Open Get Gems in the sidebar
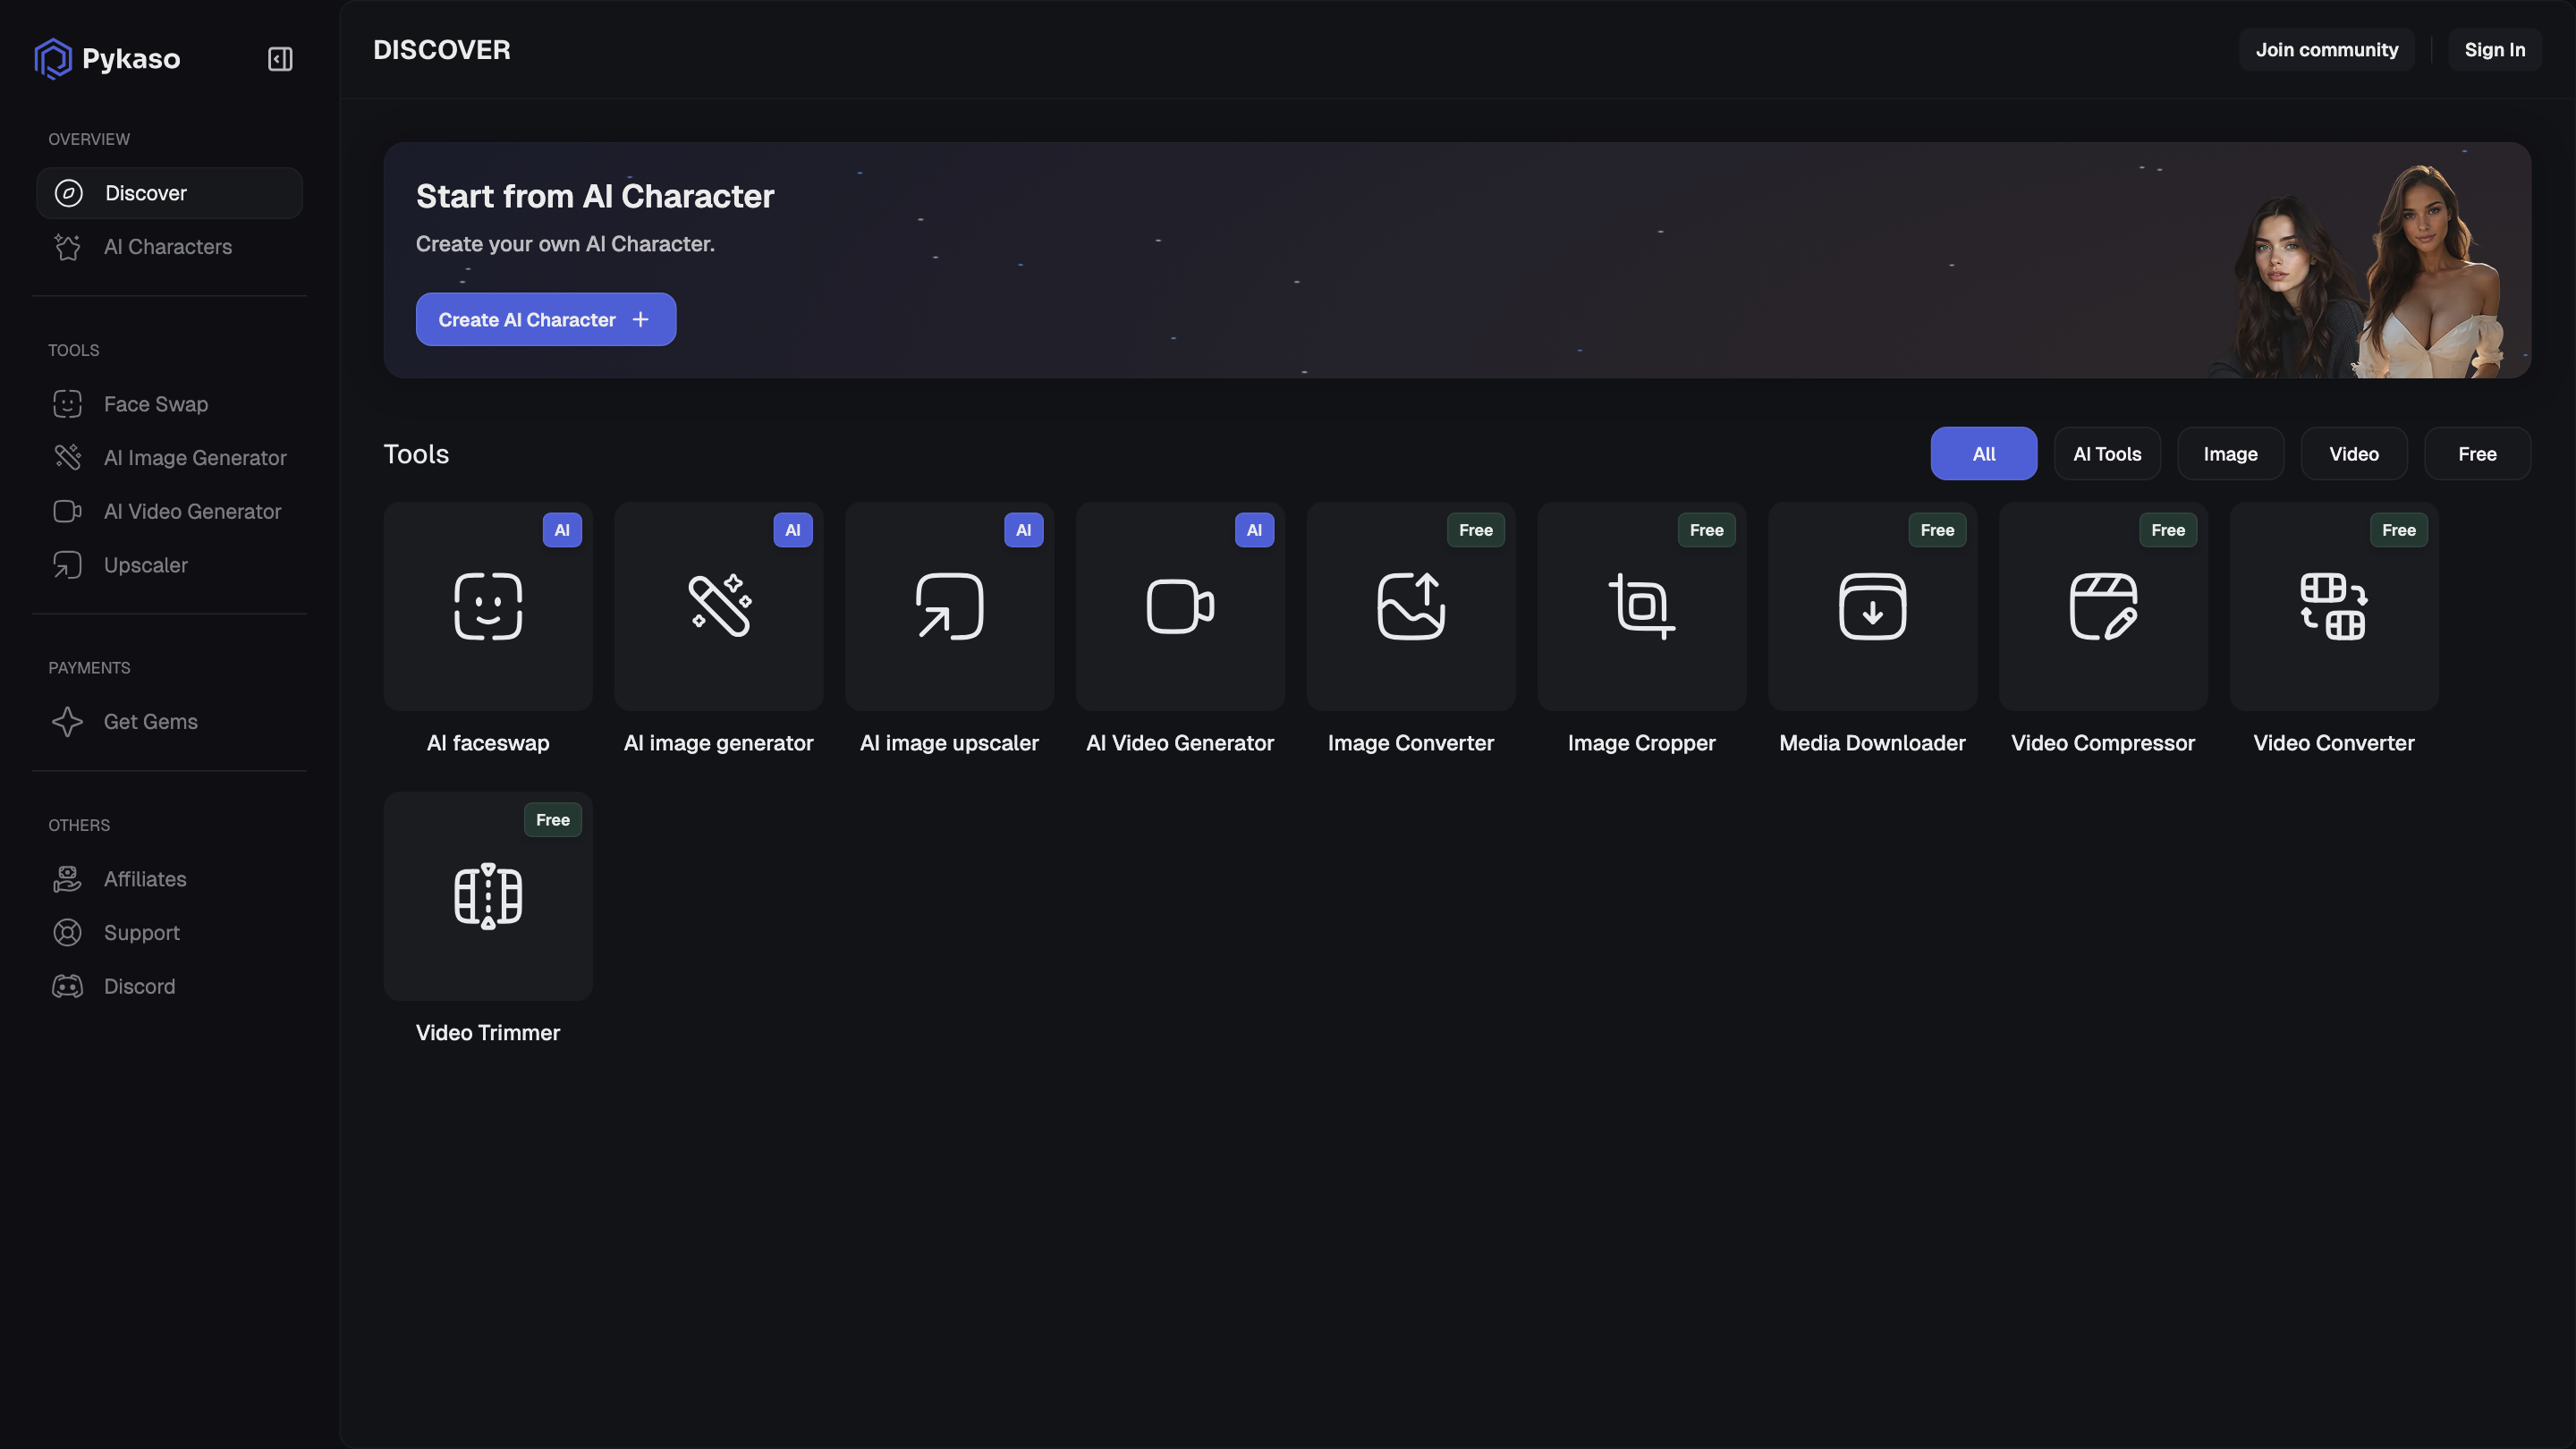Image resolution: width=2576 pixels, height=1449 pixels. (150, 722)
